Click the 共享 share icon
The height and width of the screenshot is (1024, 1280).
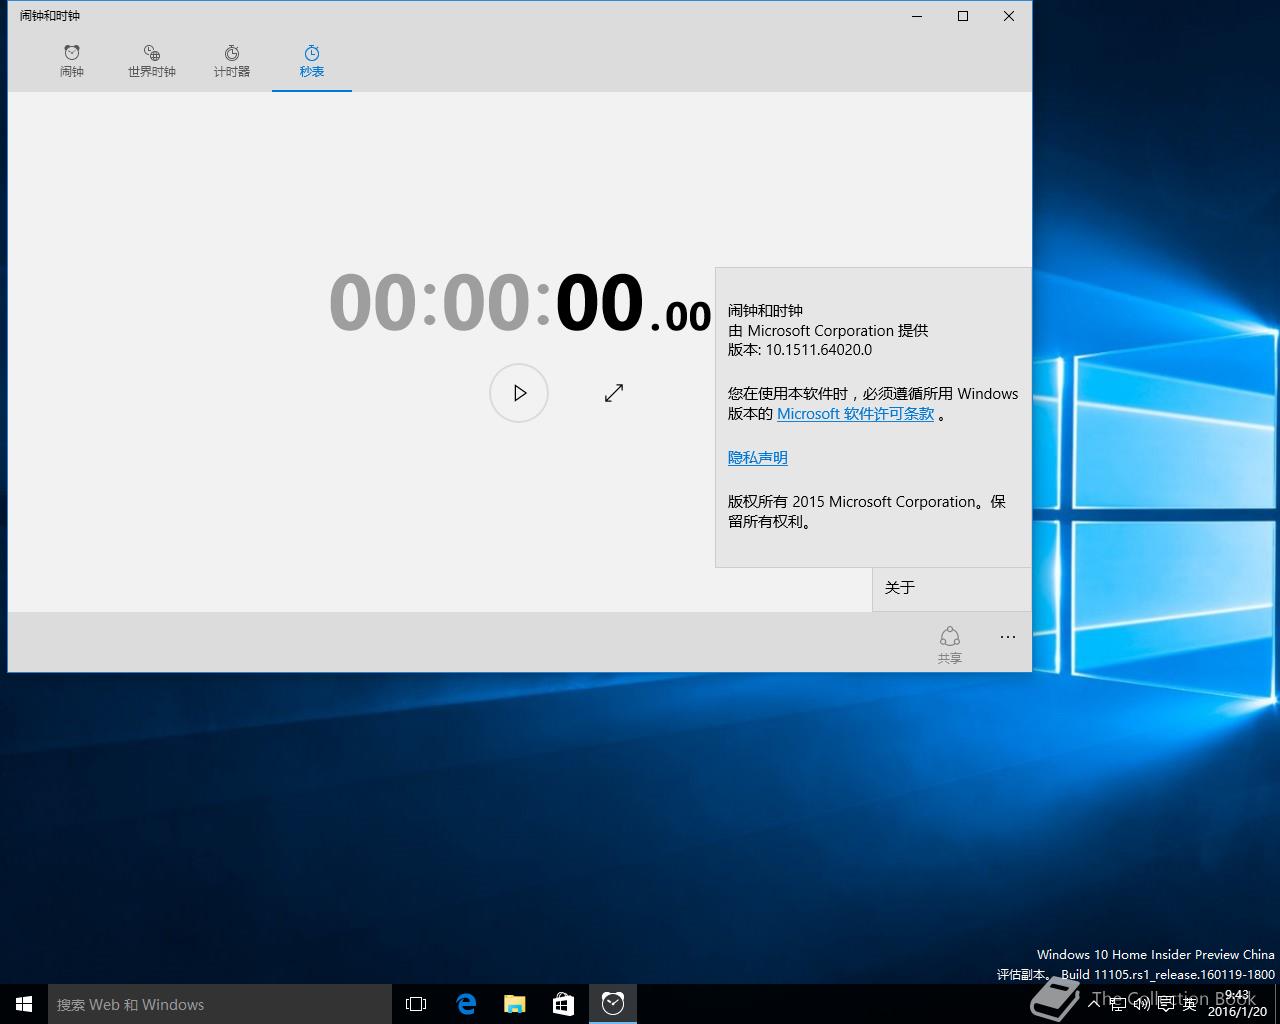950,644
